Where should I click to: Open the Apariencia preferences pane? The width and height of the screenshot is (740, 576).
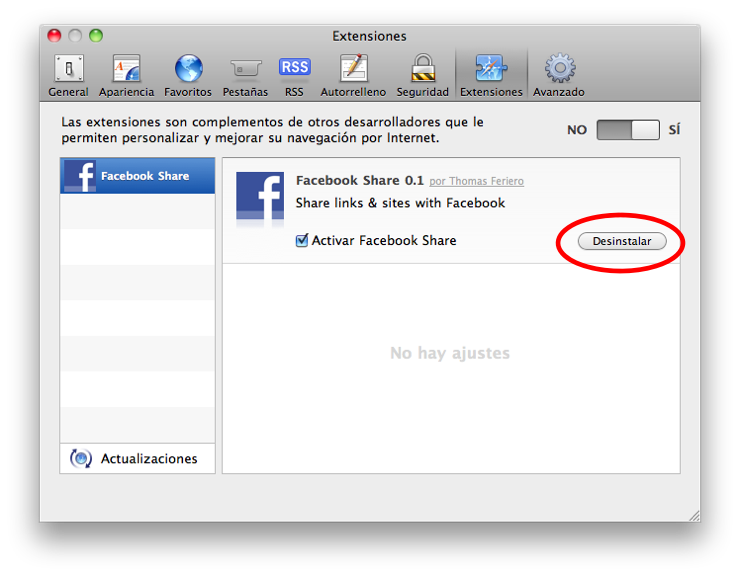click(126, 76)
